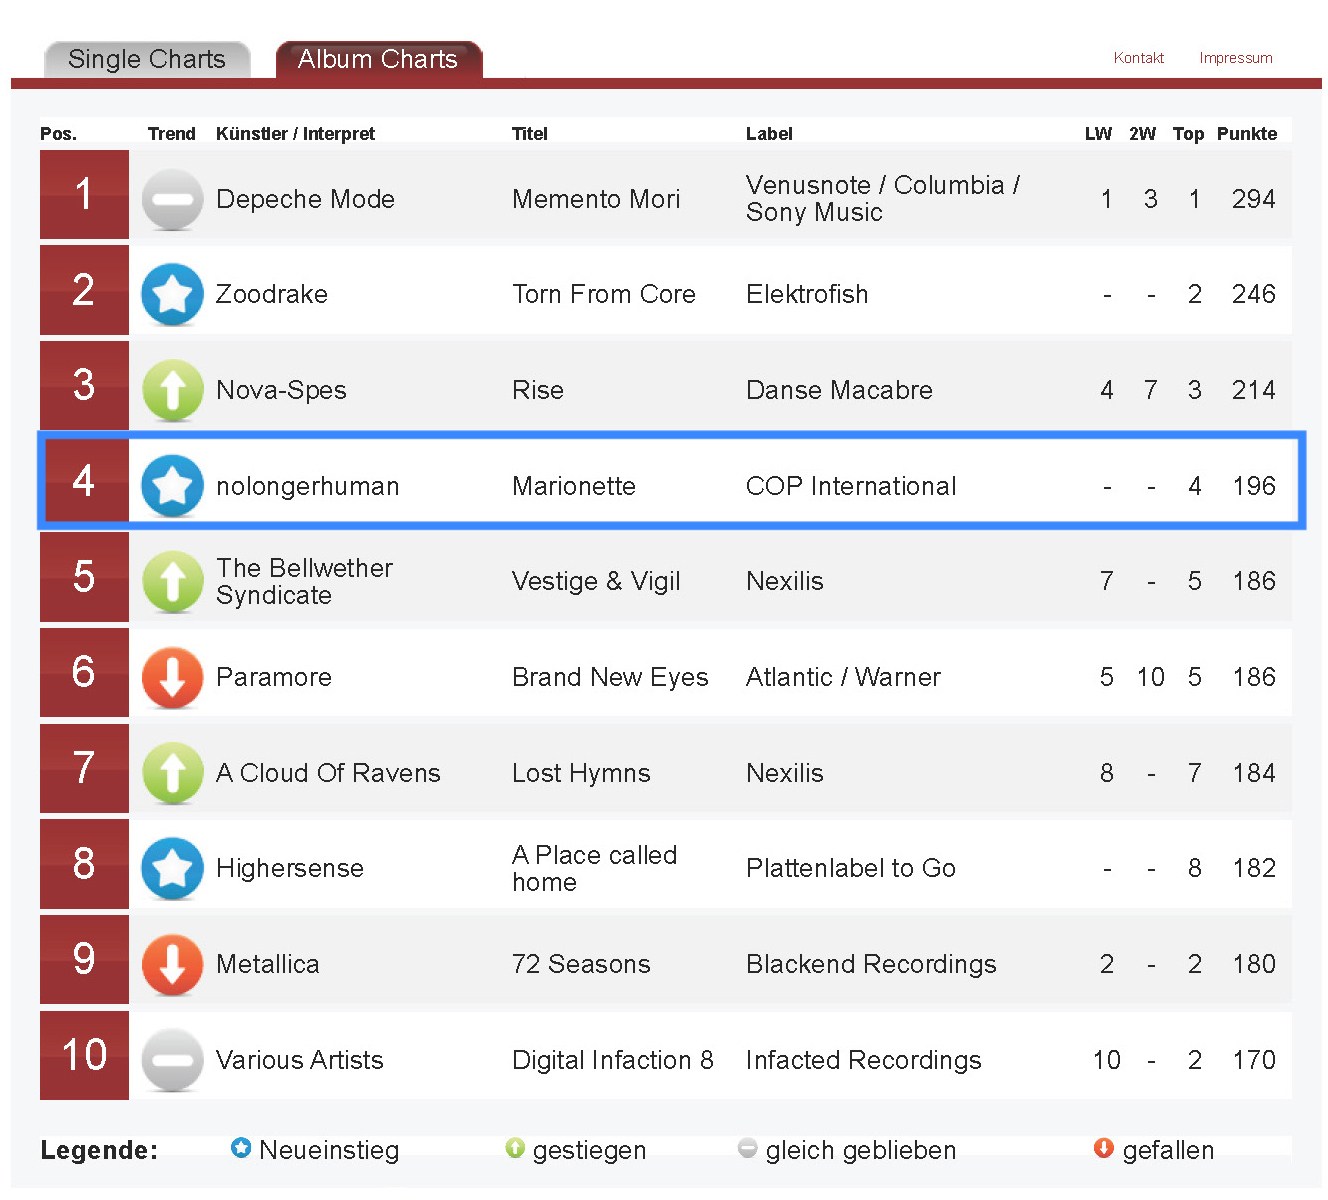
Task: Click the gefallen legend red arrow icon
Action: [1103, 1148]
